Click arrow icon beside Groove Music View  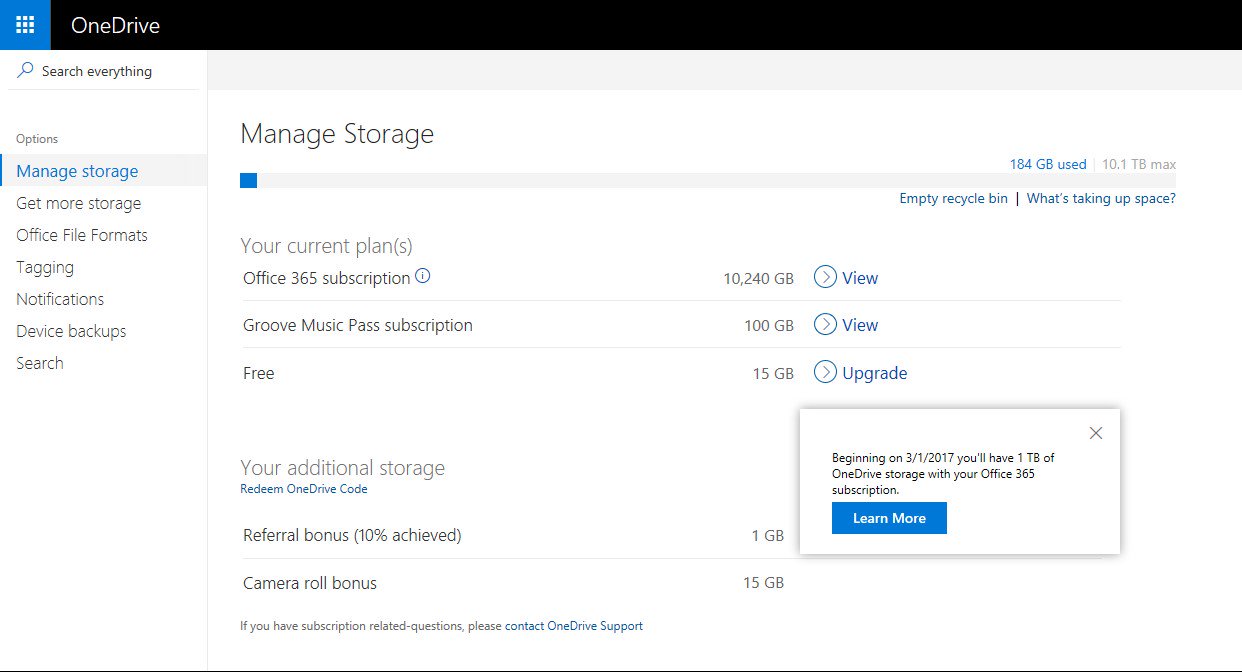click(x=825, y=324)
